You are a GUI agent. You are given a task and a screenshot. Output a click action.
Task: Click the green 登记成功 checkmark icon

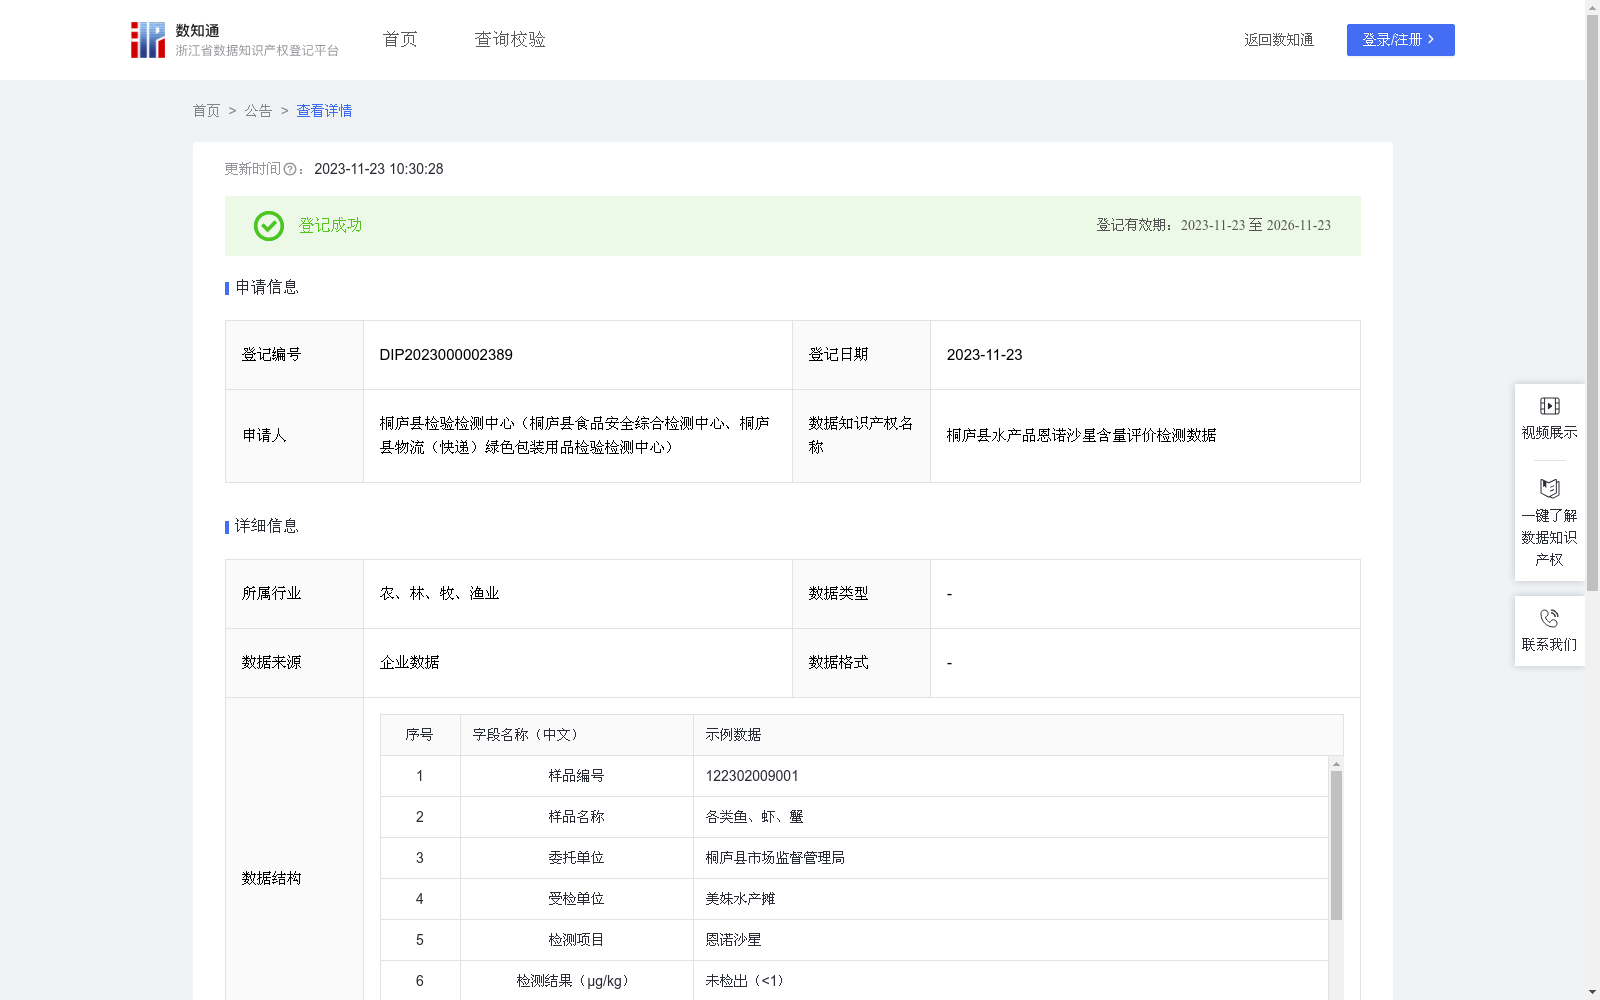coord(268,226)
